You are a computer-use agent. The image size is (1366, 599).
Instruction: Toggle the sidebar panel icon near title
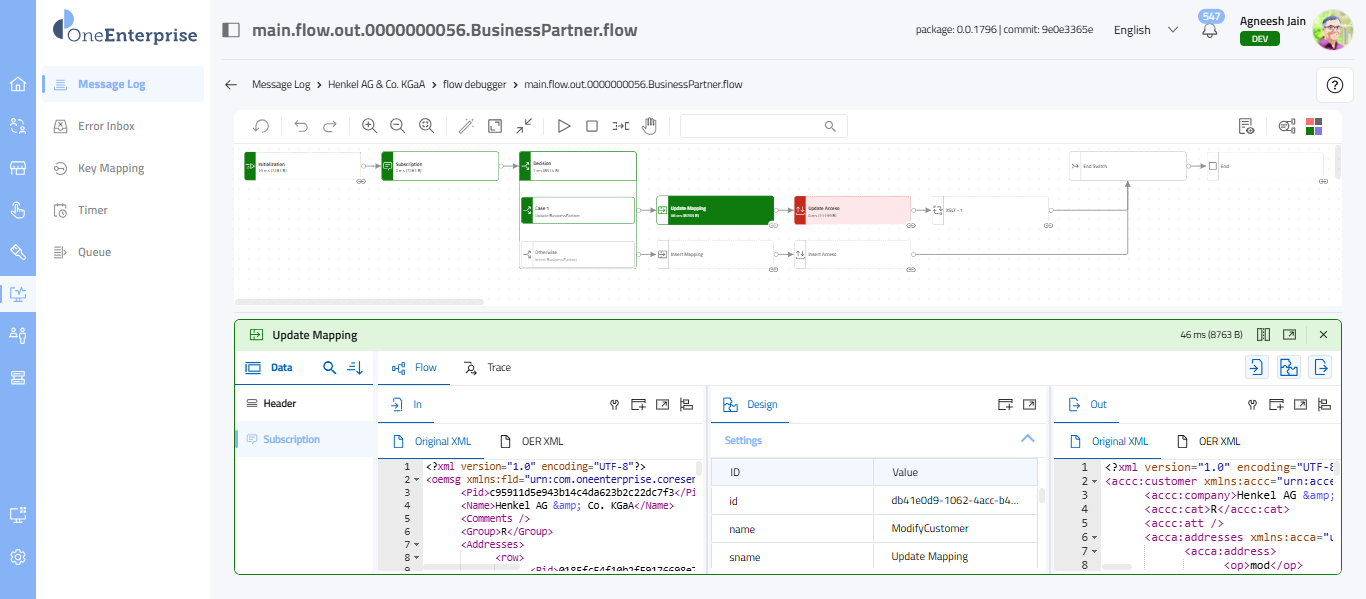[x=231, y=30]
